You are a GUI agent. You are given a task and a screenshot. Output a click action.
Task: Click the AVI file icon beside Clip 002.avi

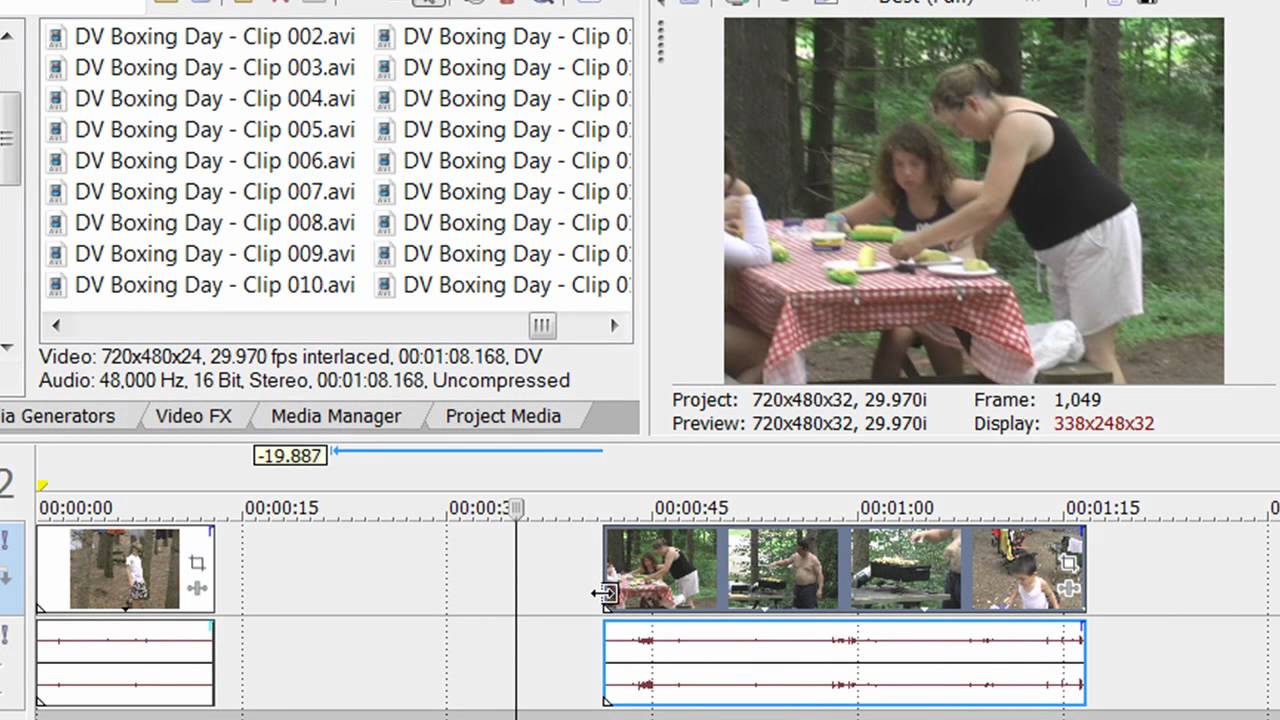pos(57,38)
